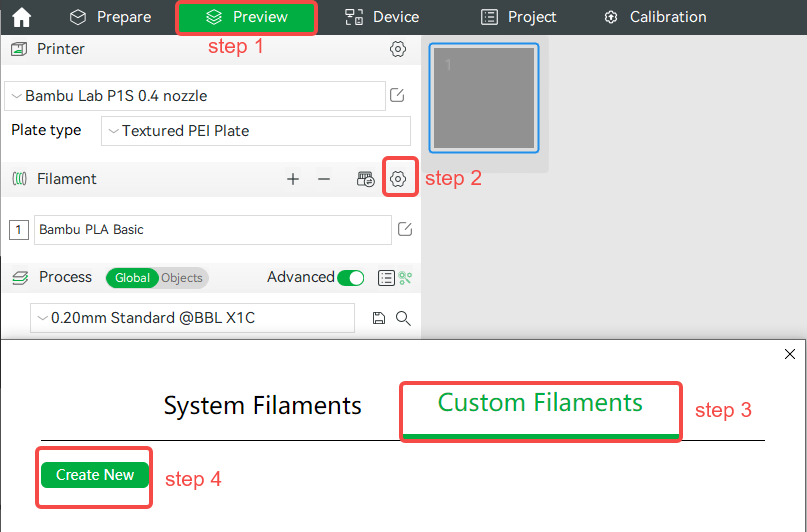Save the process preset with disk icon
This screenshot has height=532, width=807.
tap(379, 318)
